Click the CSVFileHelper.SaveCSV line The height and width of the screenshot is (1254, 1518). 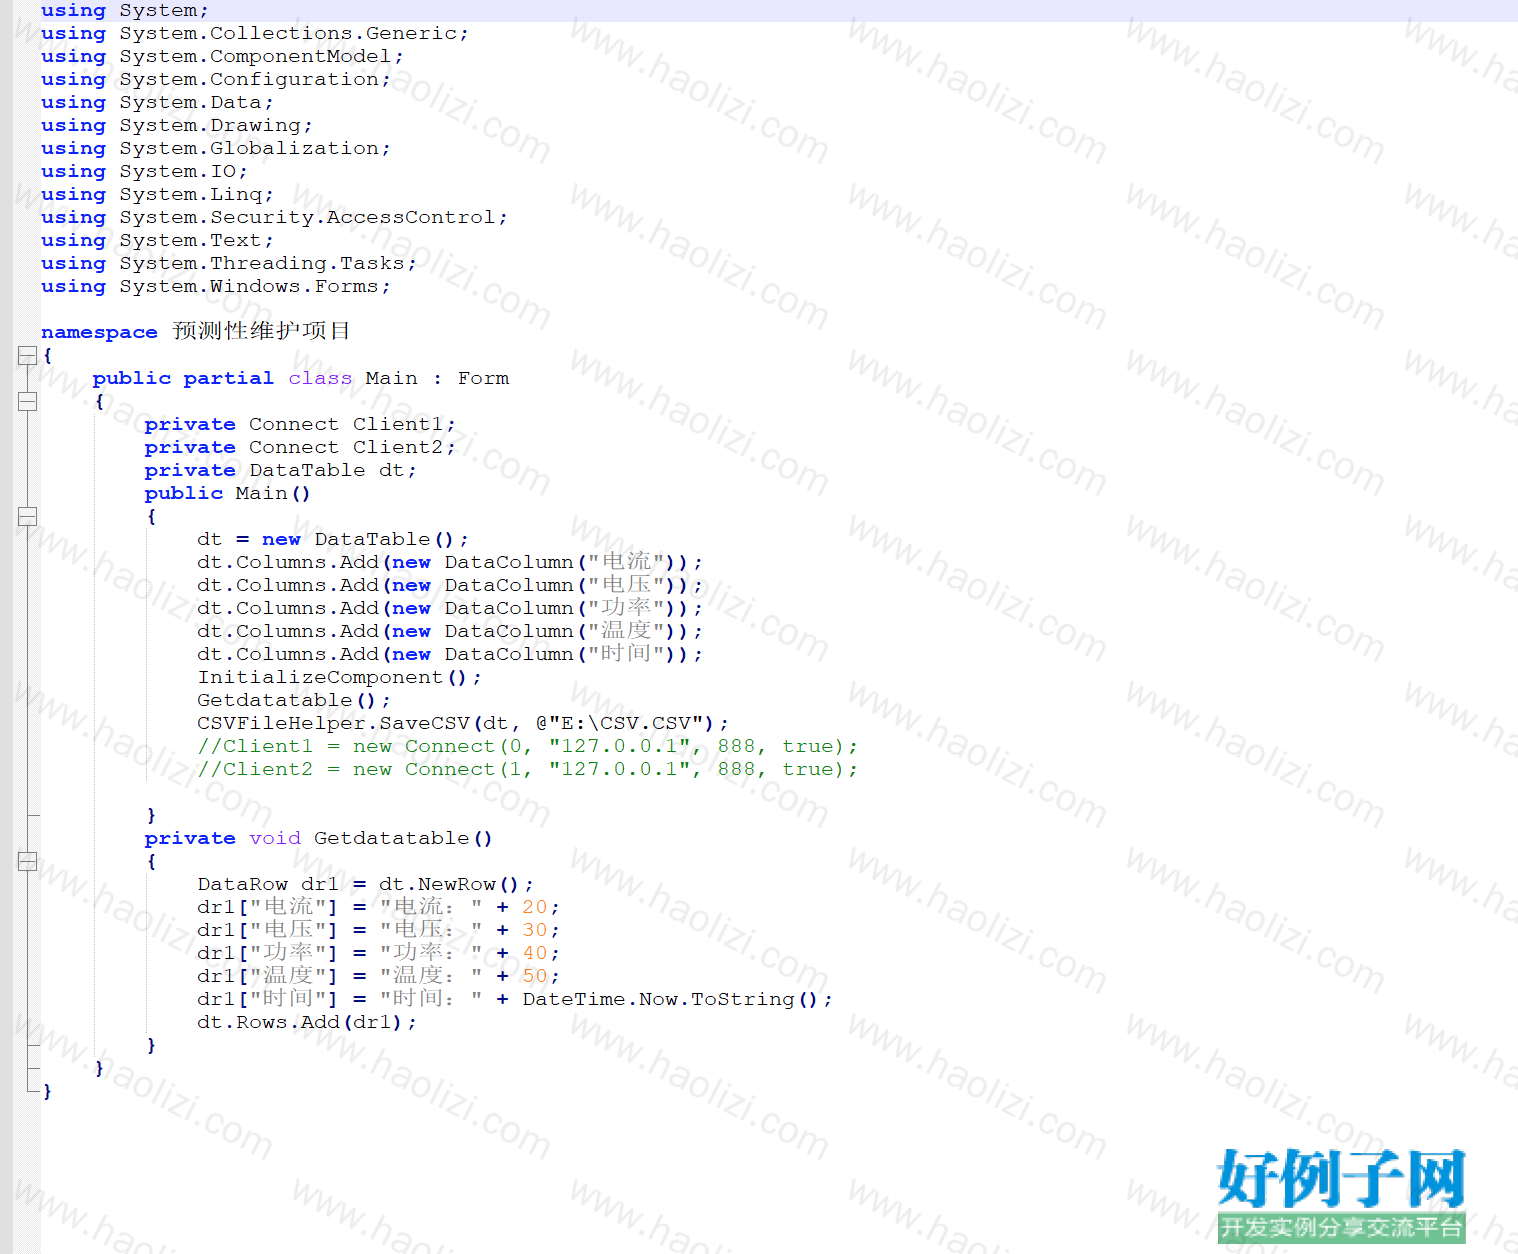(463, 723)
